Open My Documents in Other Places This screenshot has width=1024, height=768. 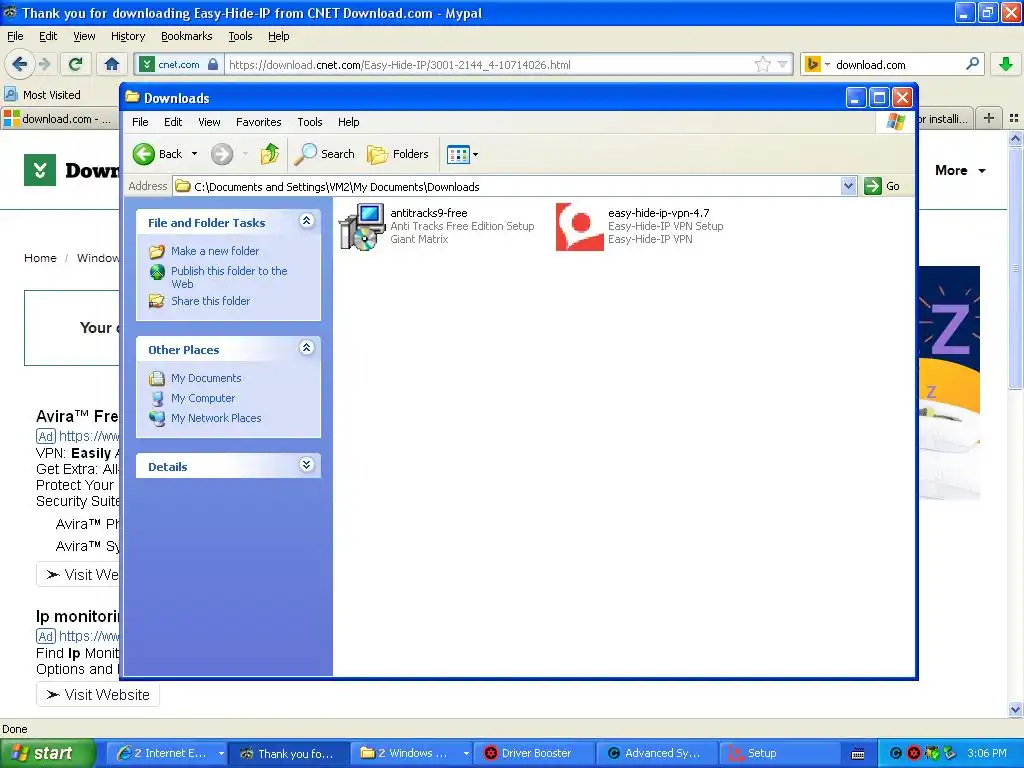[x=206, y=378]
